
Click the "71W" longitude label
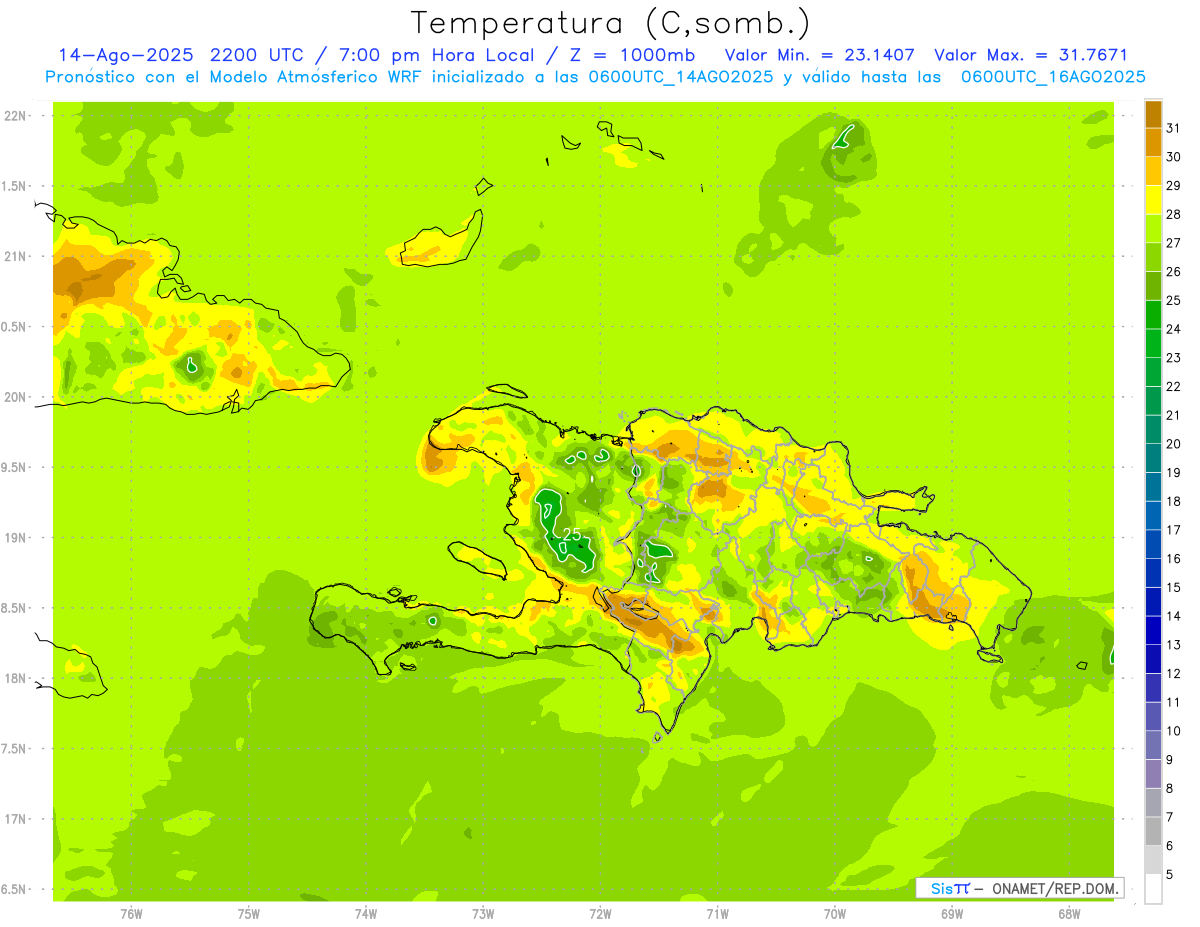point(717,914)
